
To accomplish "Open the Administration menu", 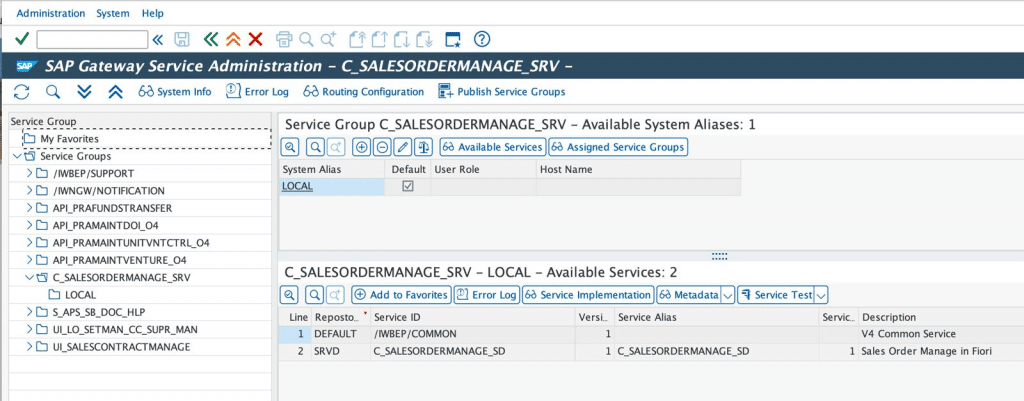I will click(x=51, y=13).
